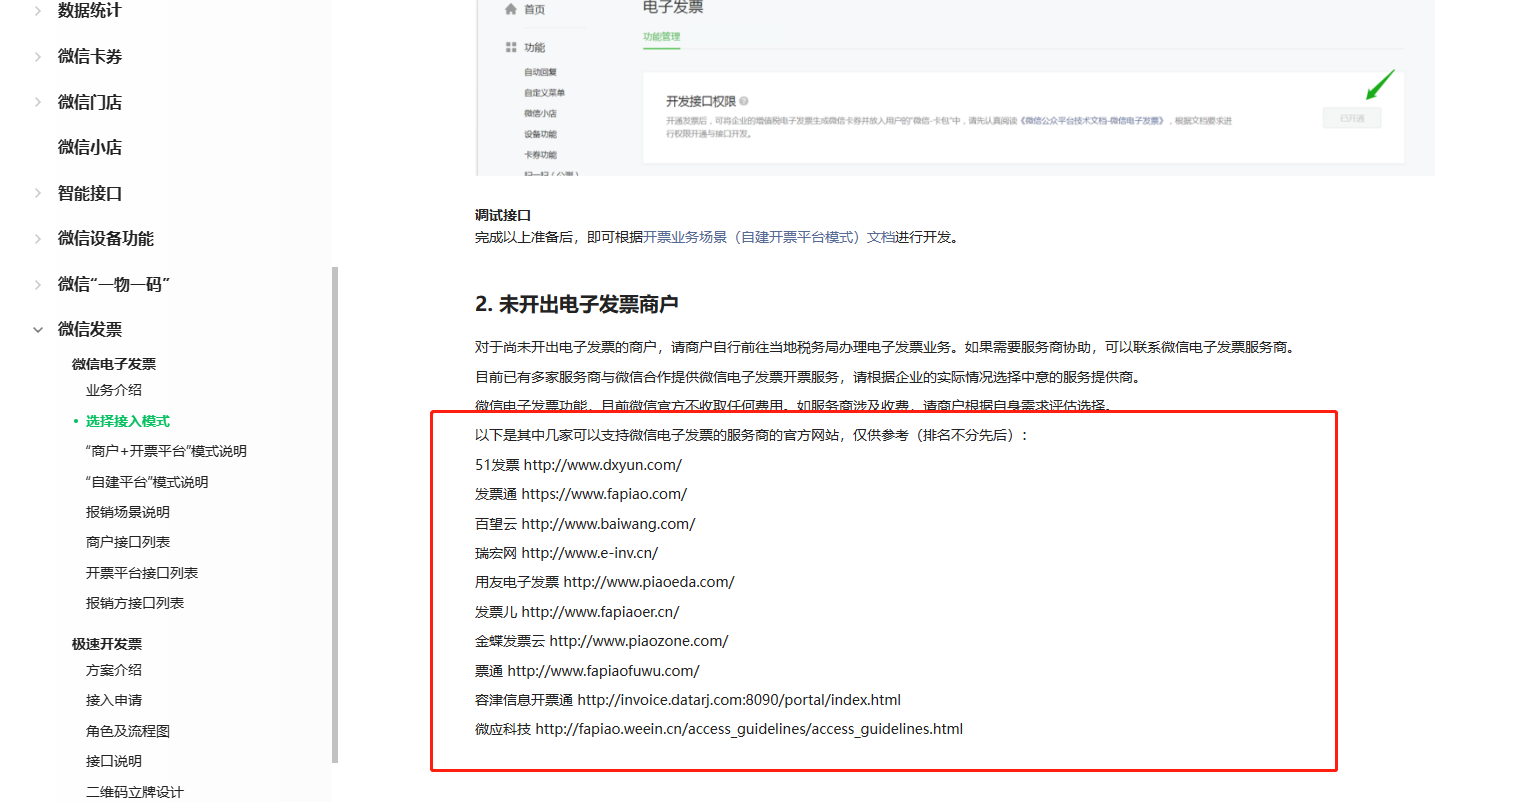Expand the 微信"一物一码" section arrow
Image resolution: width=1516 pixels, height=802 pixels.
click(x=38, y=284)
